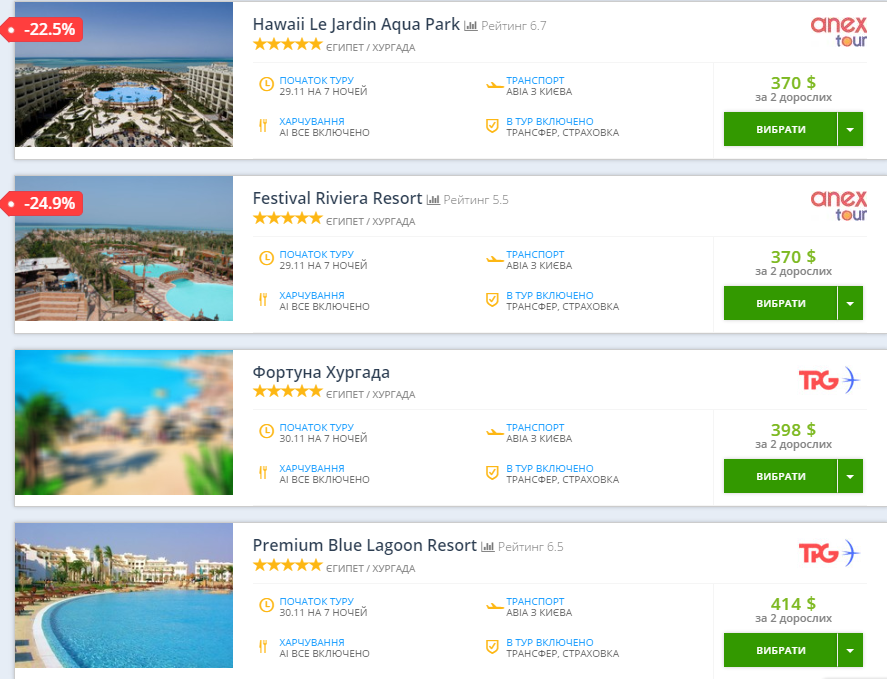Click the fork and knife icon on Premium Blue Lagoon
The height and width of the screenshot is (679, 887).
pyautogui.click(x=264, y=647)
